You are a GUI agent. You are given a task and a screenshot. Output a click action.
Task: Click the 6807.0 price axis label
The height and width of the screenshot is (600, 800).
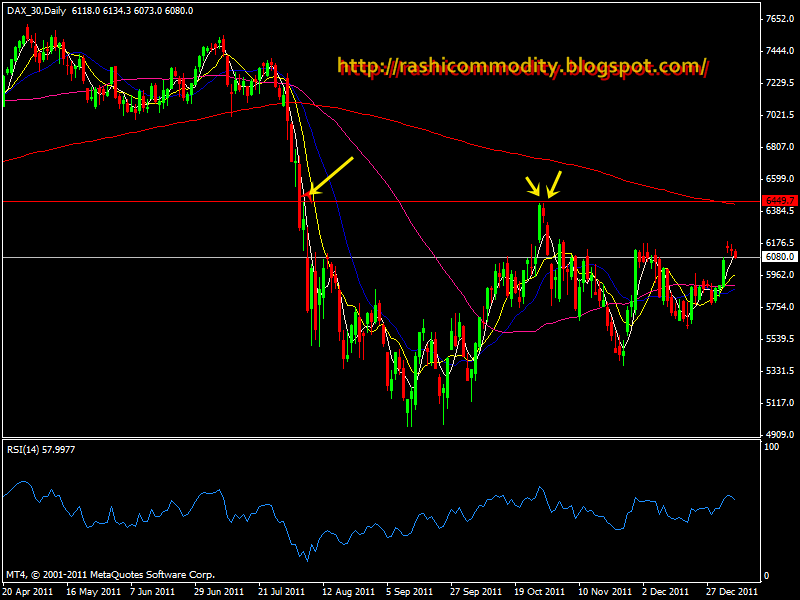tap(780, 147)
